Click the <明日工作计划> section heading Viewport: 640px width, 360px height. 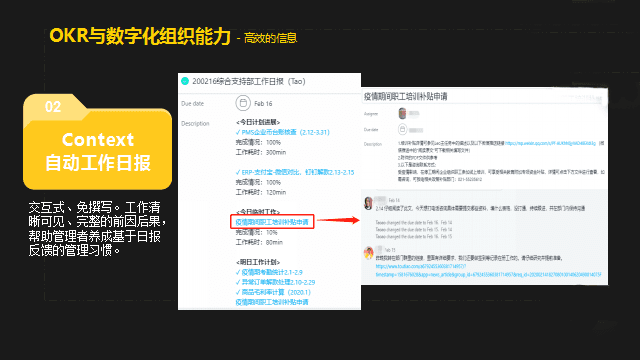[258, 262]
